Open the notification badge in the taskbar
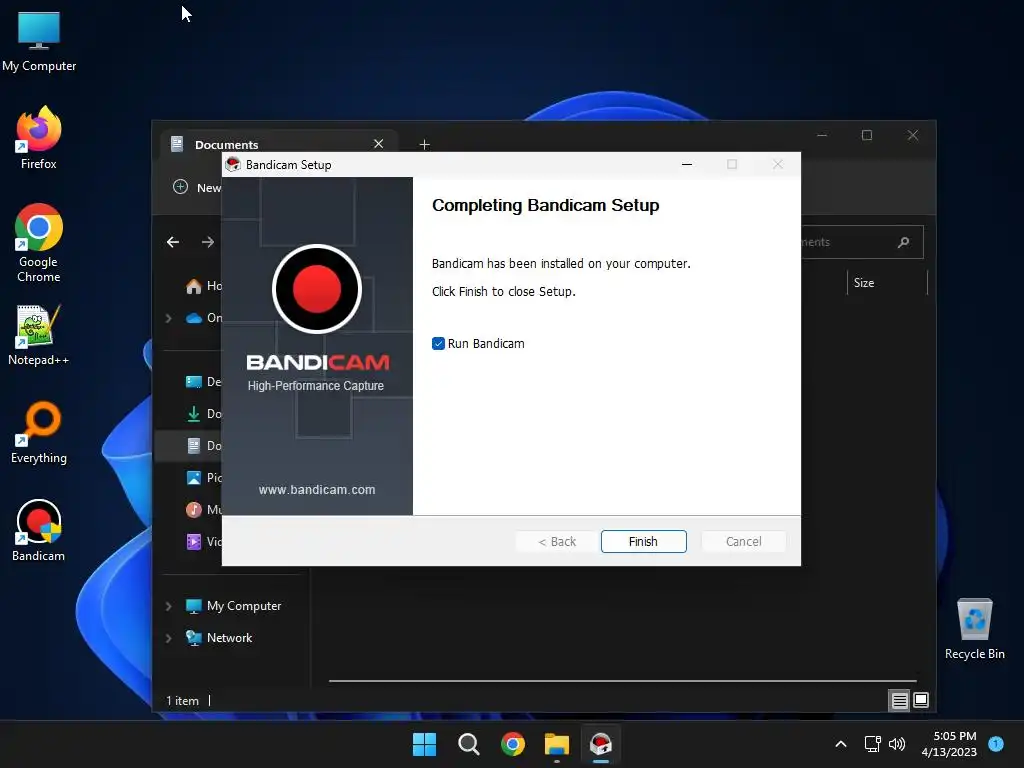The height and width of the screenshot is (768, 1024). pos(996,743)
